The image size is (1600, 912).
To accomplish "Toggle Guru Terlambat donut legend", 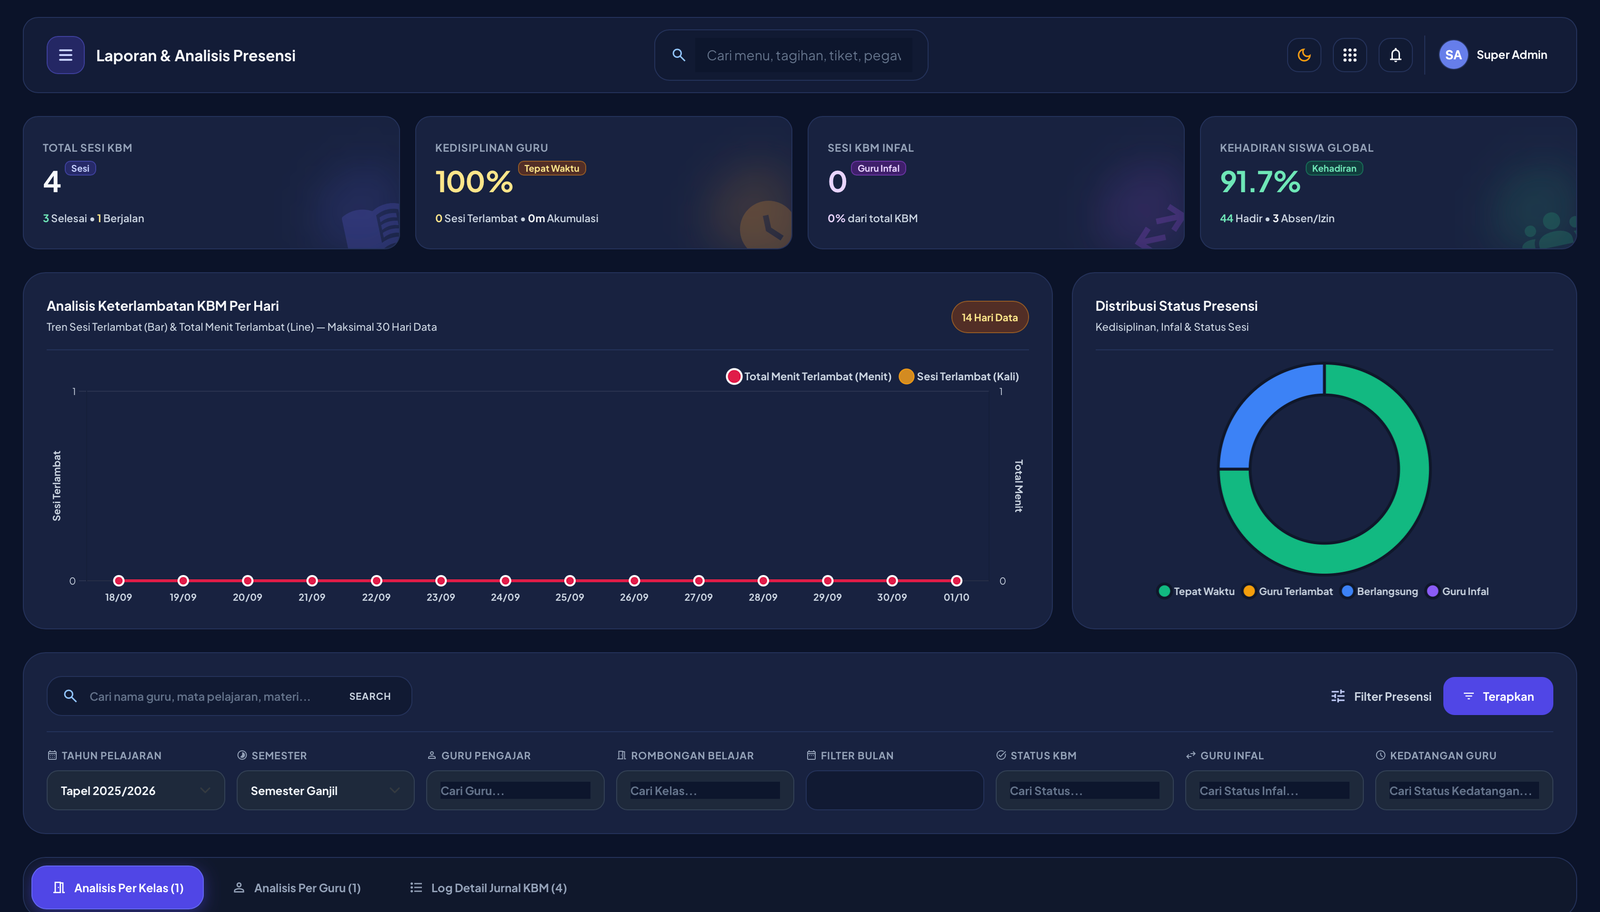I will [1288, 591].
